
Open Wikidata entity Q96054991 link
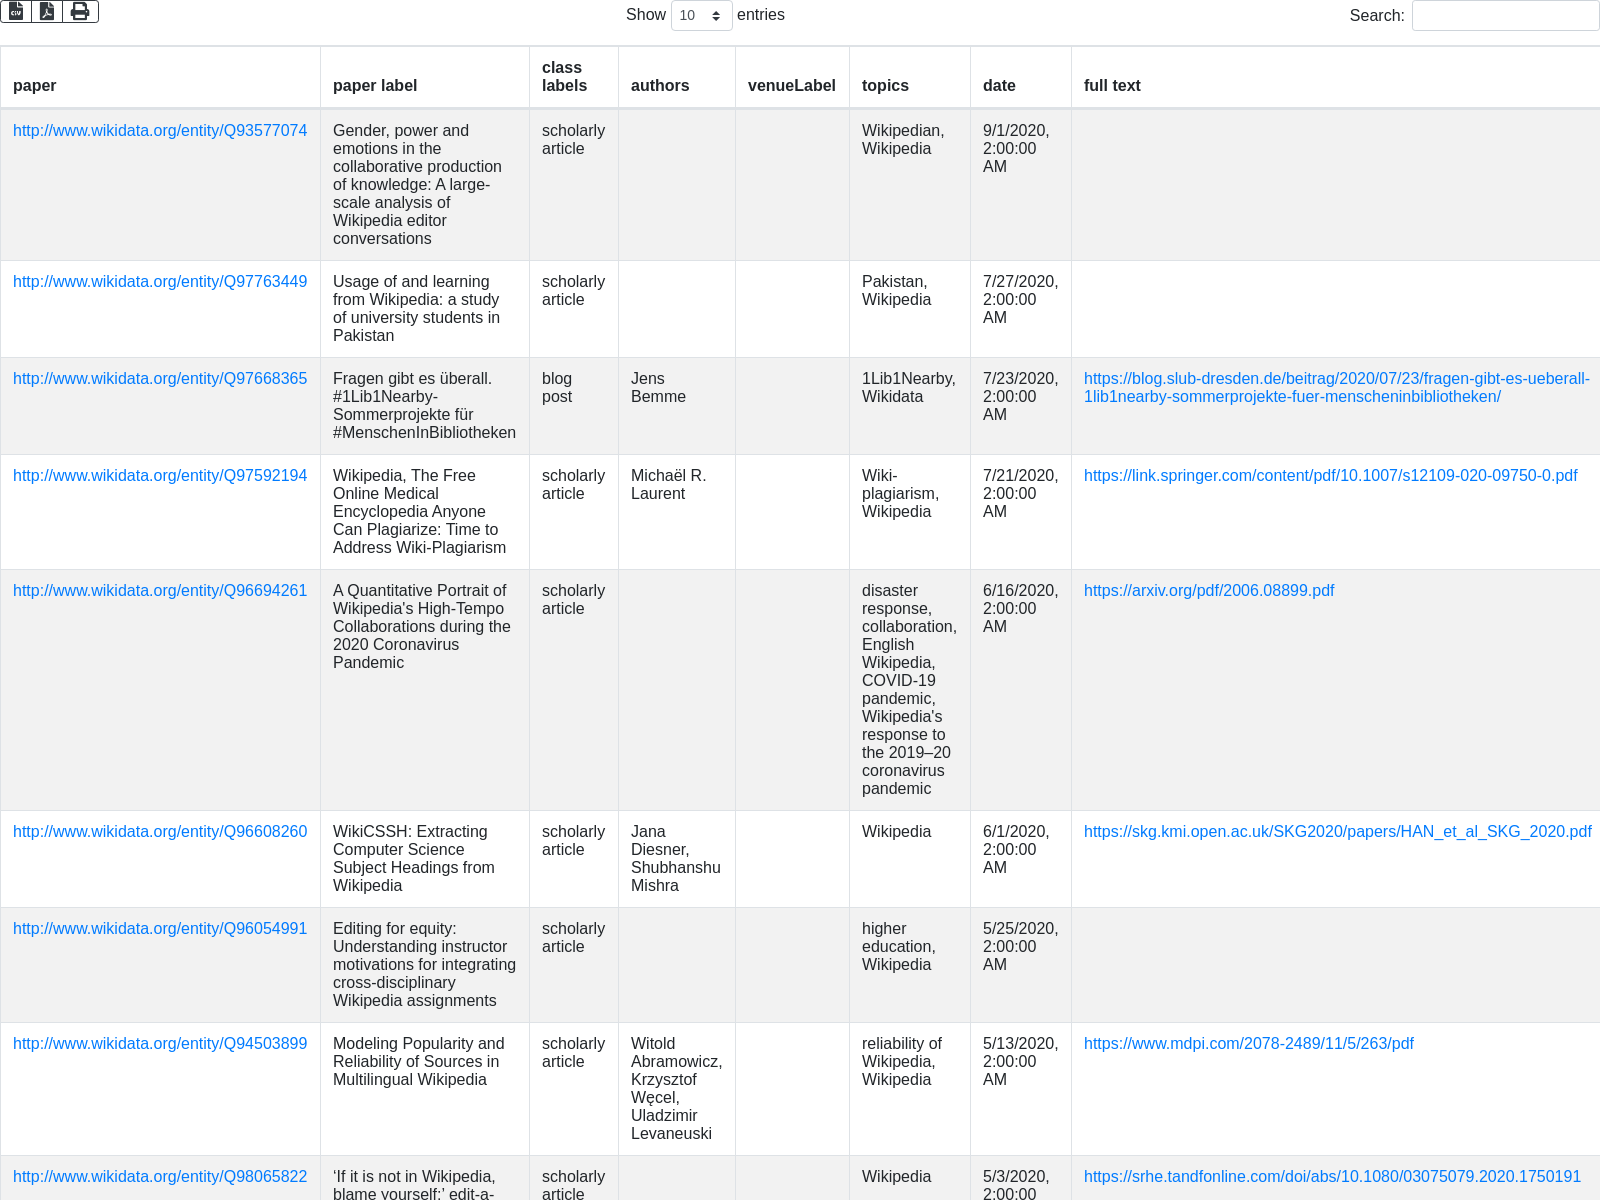[160, 929]
